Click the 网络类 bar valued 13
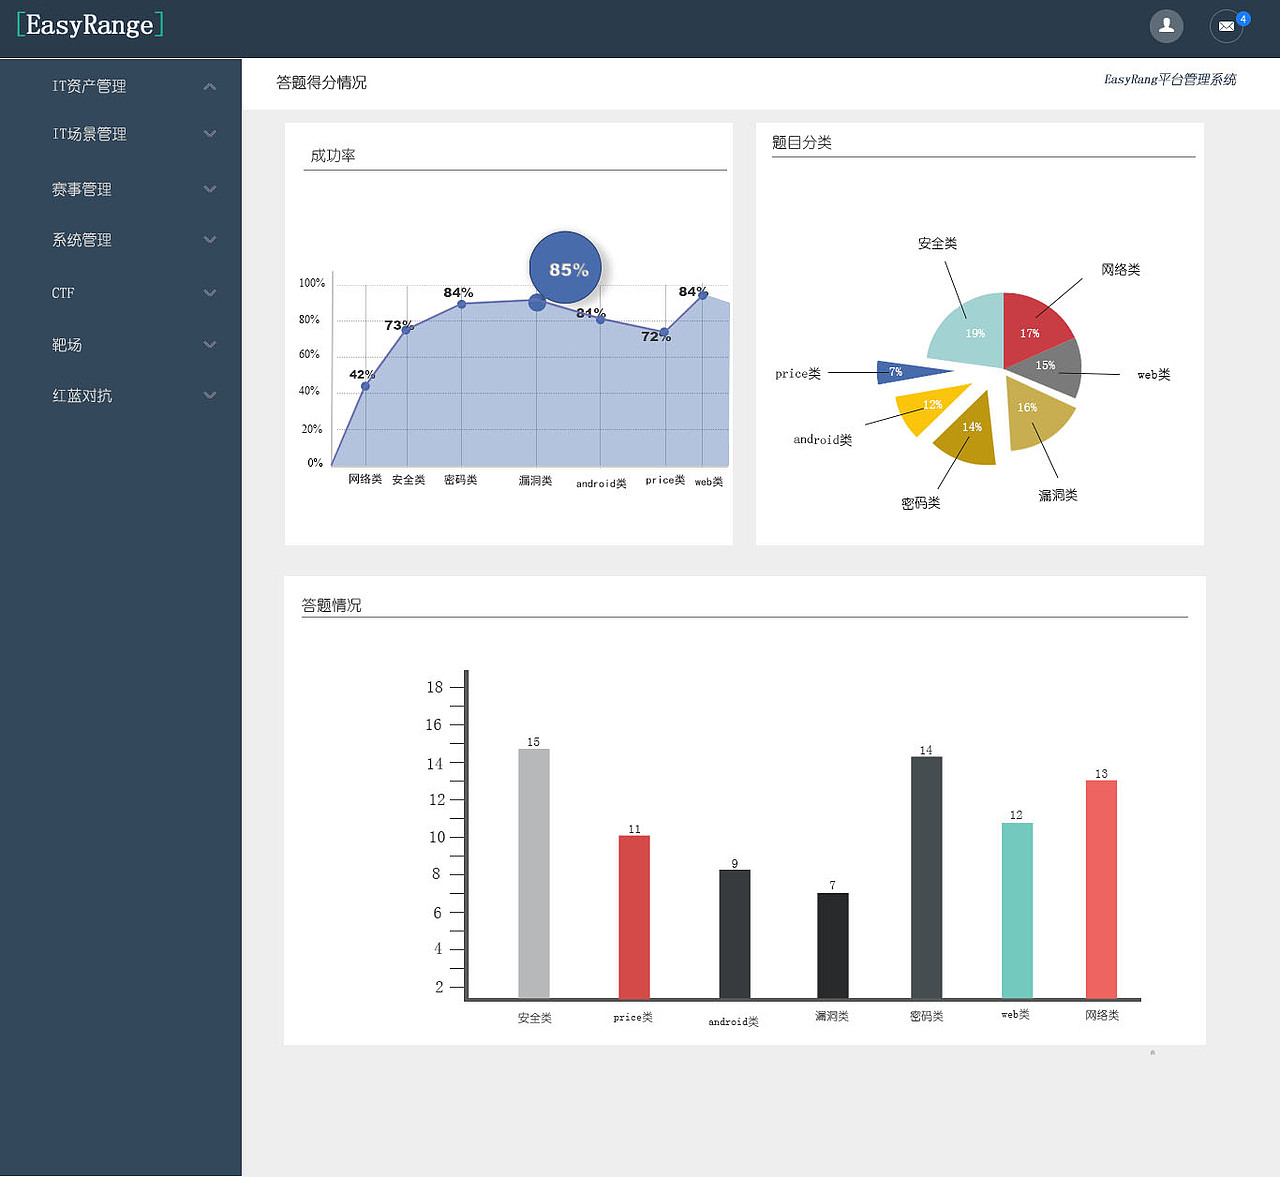Image resolution: width=1280 pixels, height=1177 pixels. point(1101,889)
